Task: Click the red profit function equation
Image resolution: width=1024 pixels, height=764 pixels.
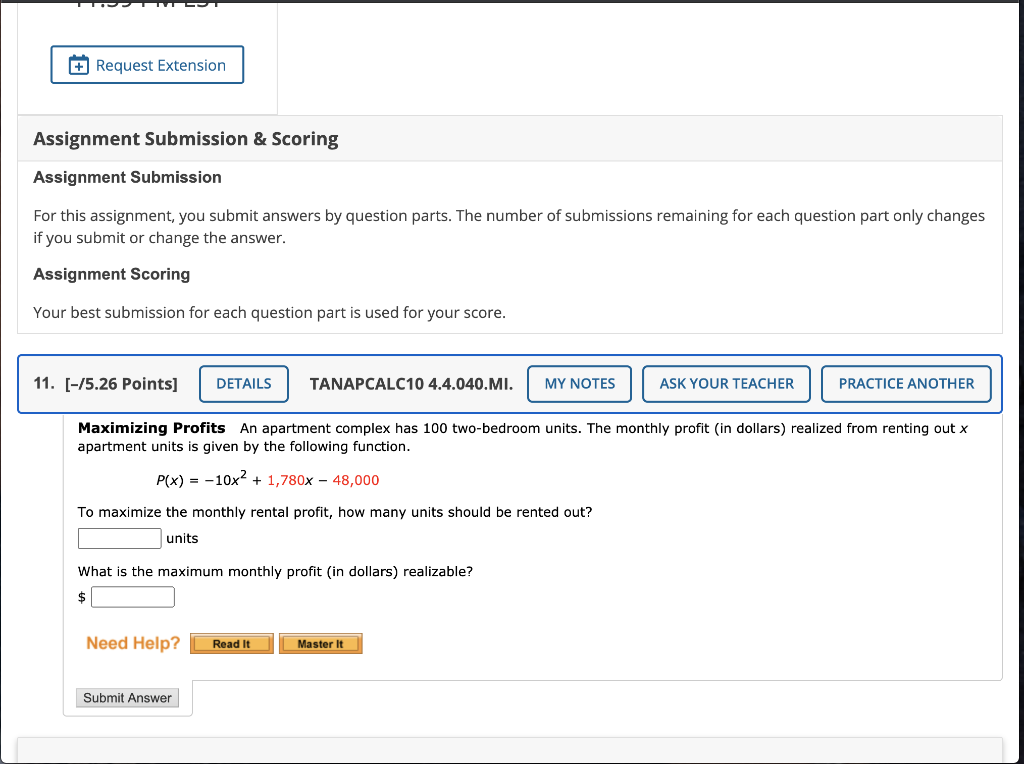Action: pyautogui.click(x=268, y=479)
